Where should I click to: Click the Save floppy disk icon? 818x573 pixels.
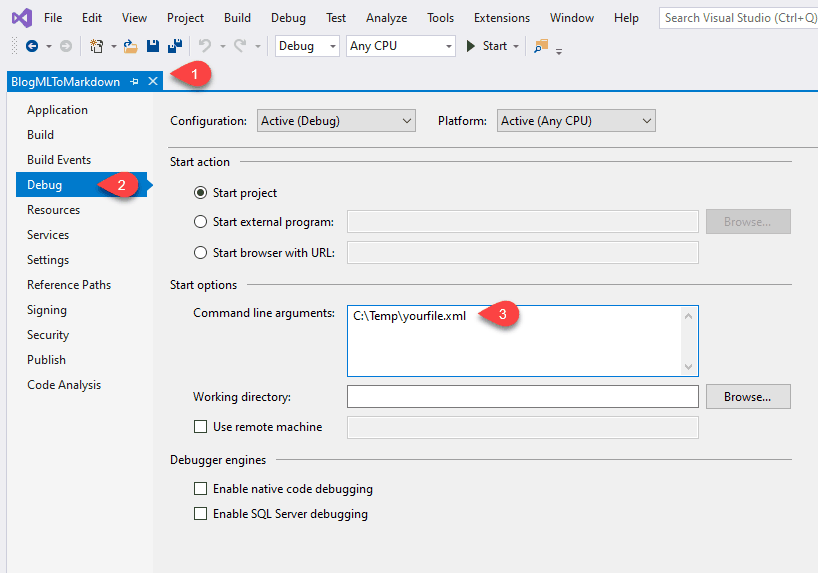pos(153,46)
